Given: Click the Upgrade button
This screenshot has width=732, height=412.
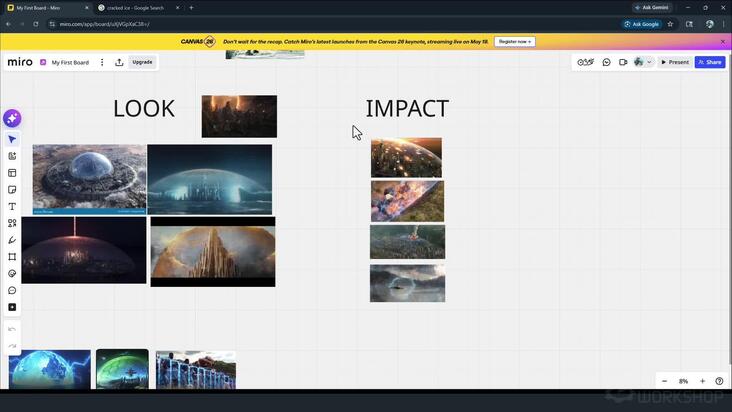Looking at the screenshot, I should pyautogui.click(x=142, y=62).
